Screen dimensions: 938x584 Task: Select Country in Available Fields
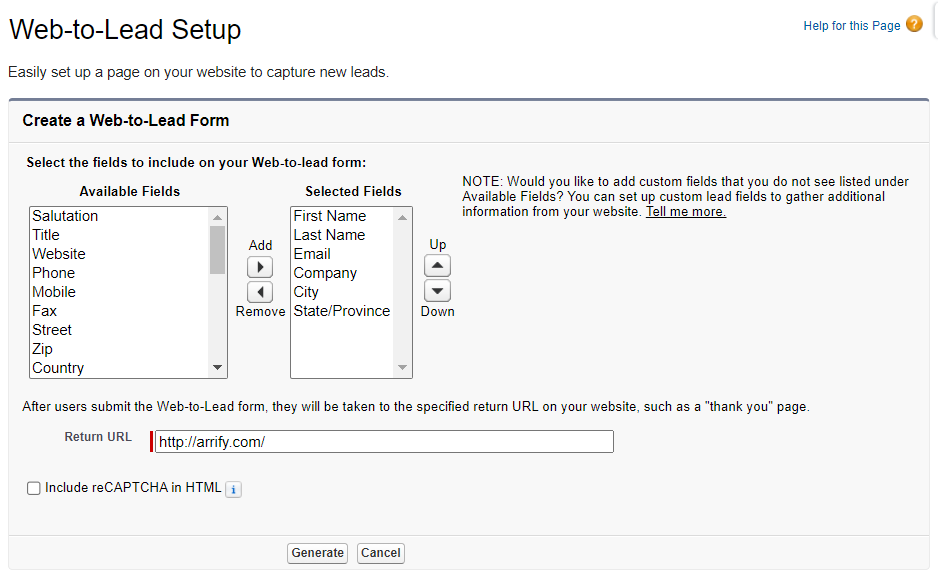[58, 367]
